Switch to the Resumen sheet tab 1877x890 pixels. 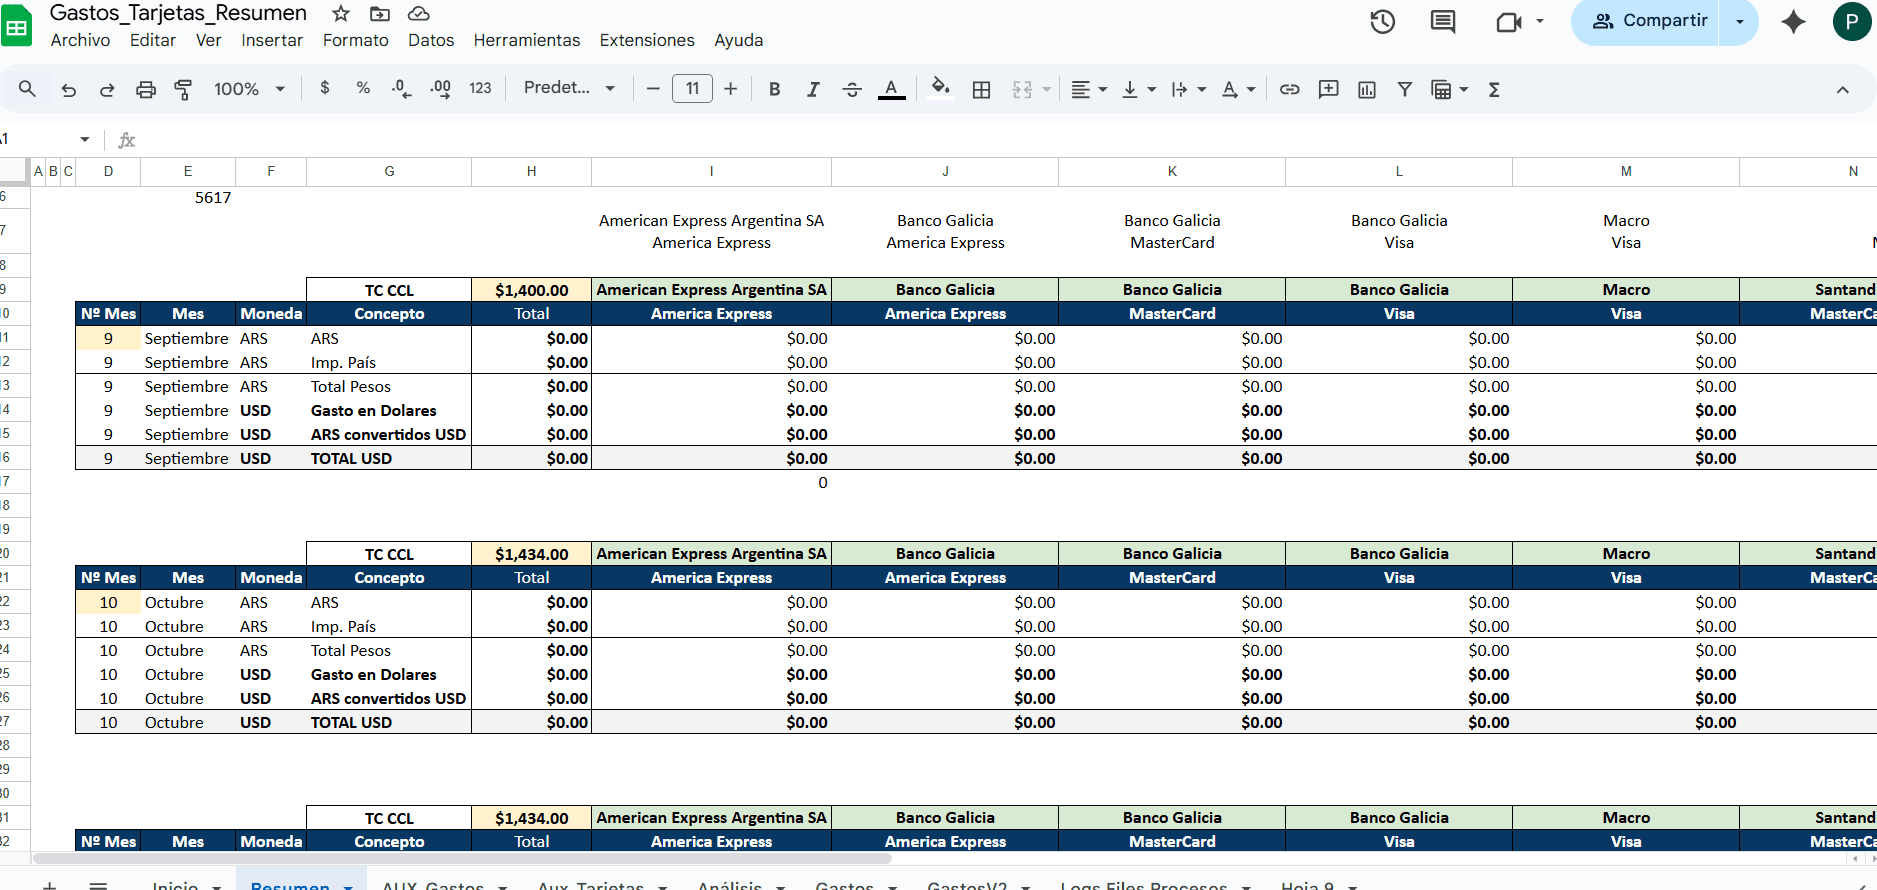(x=289, y=883)
